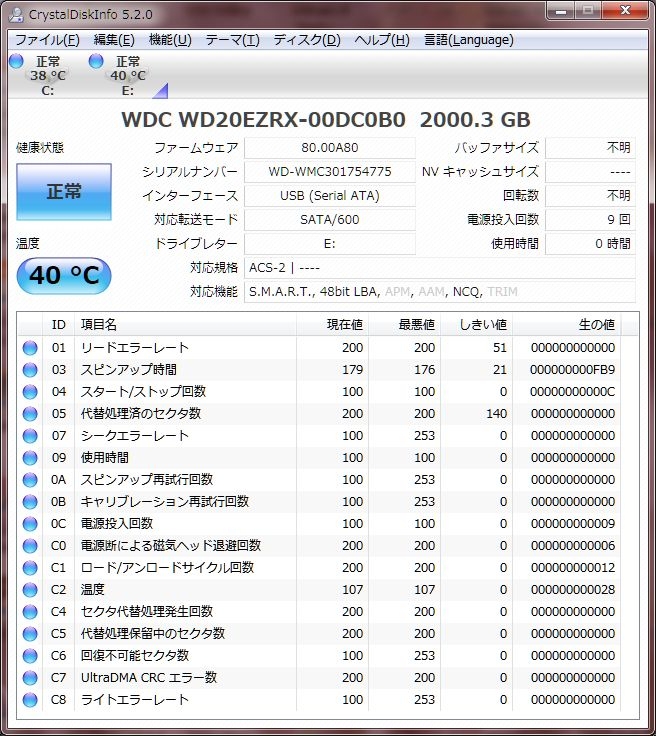
Task: Close the CrystalDiskInfo window
Action: point(625,10)
